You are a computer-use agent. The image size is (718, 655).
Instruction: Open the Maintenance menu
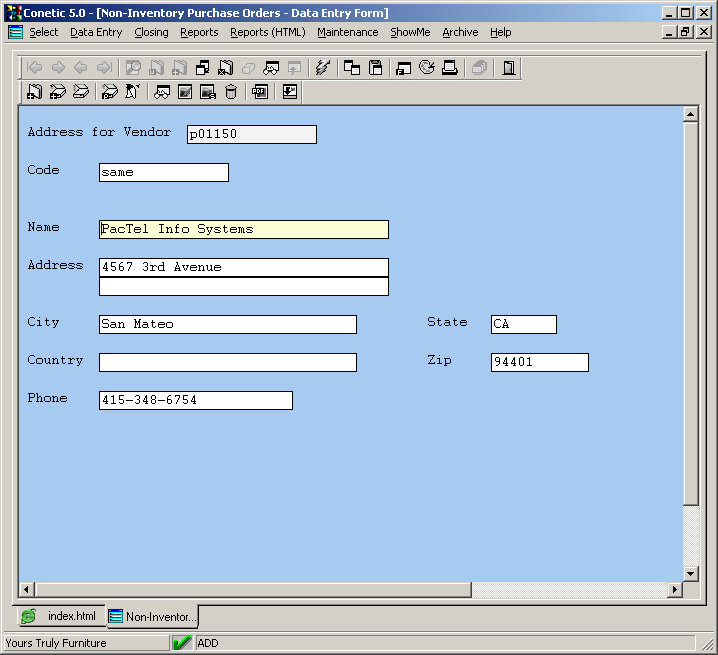point(347,32)
